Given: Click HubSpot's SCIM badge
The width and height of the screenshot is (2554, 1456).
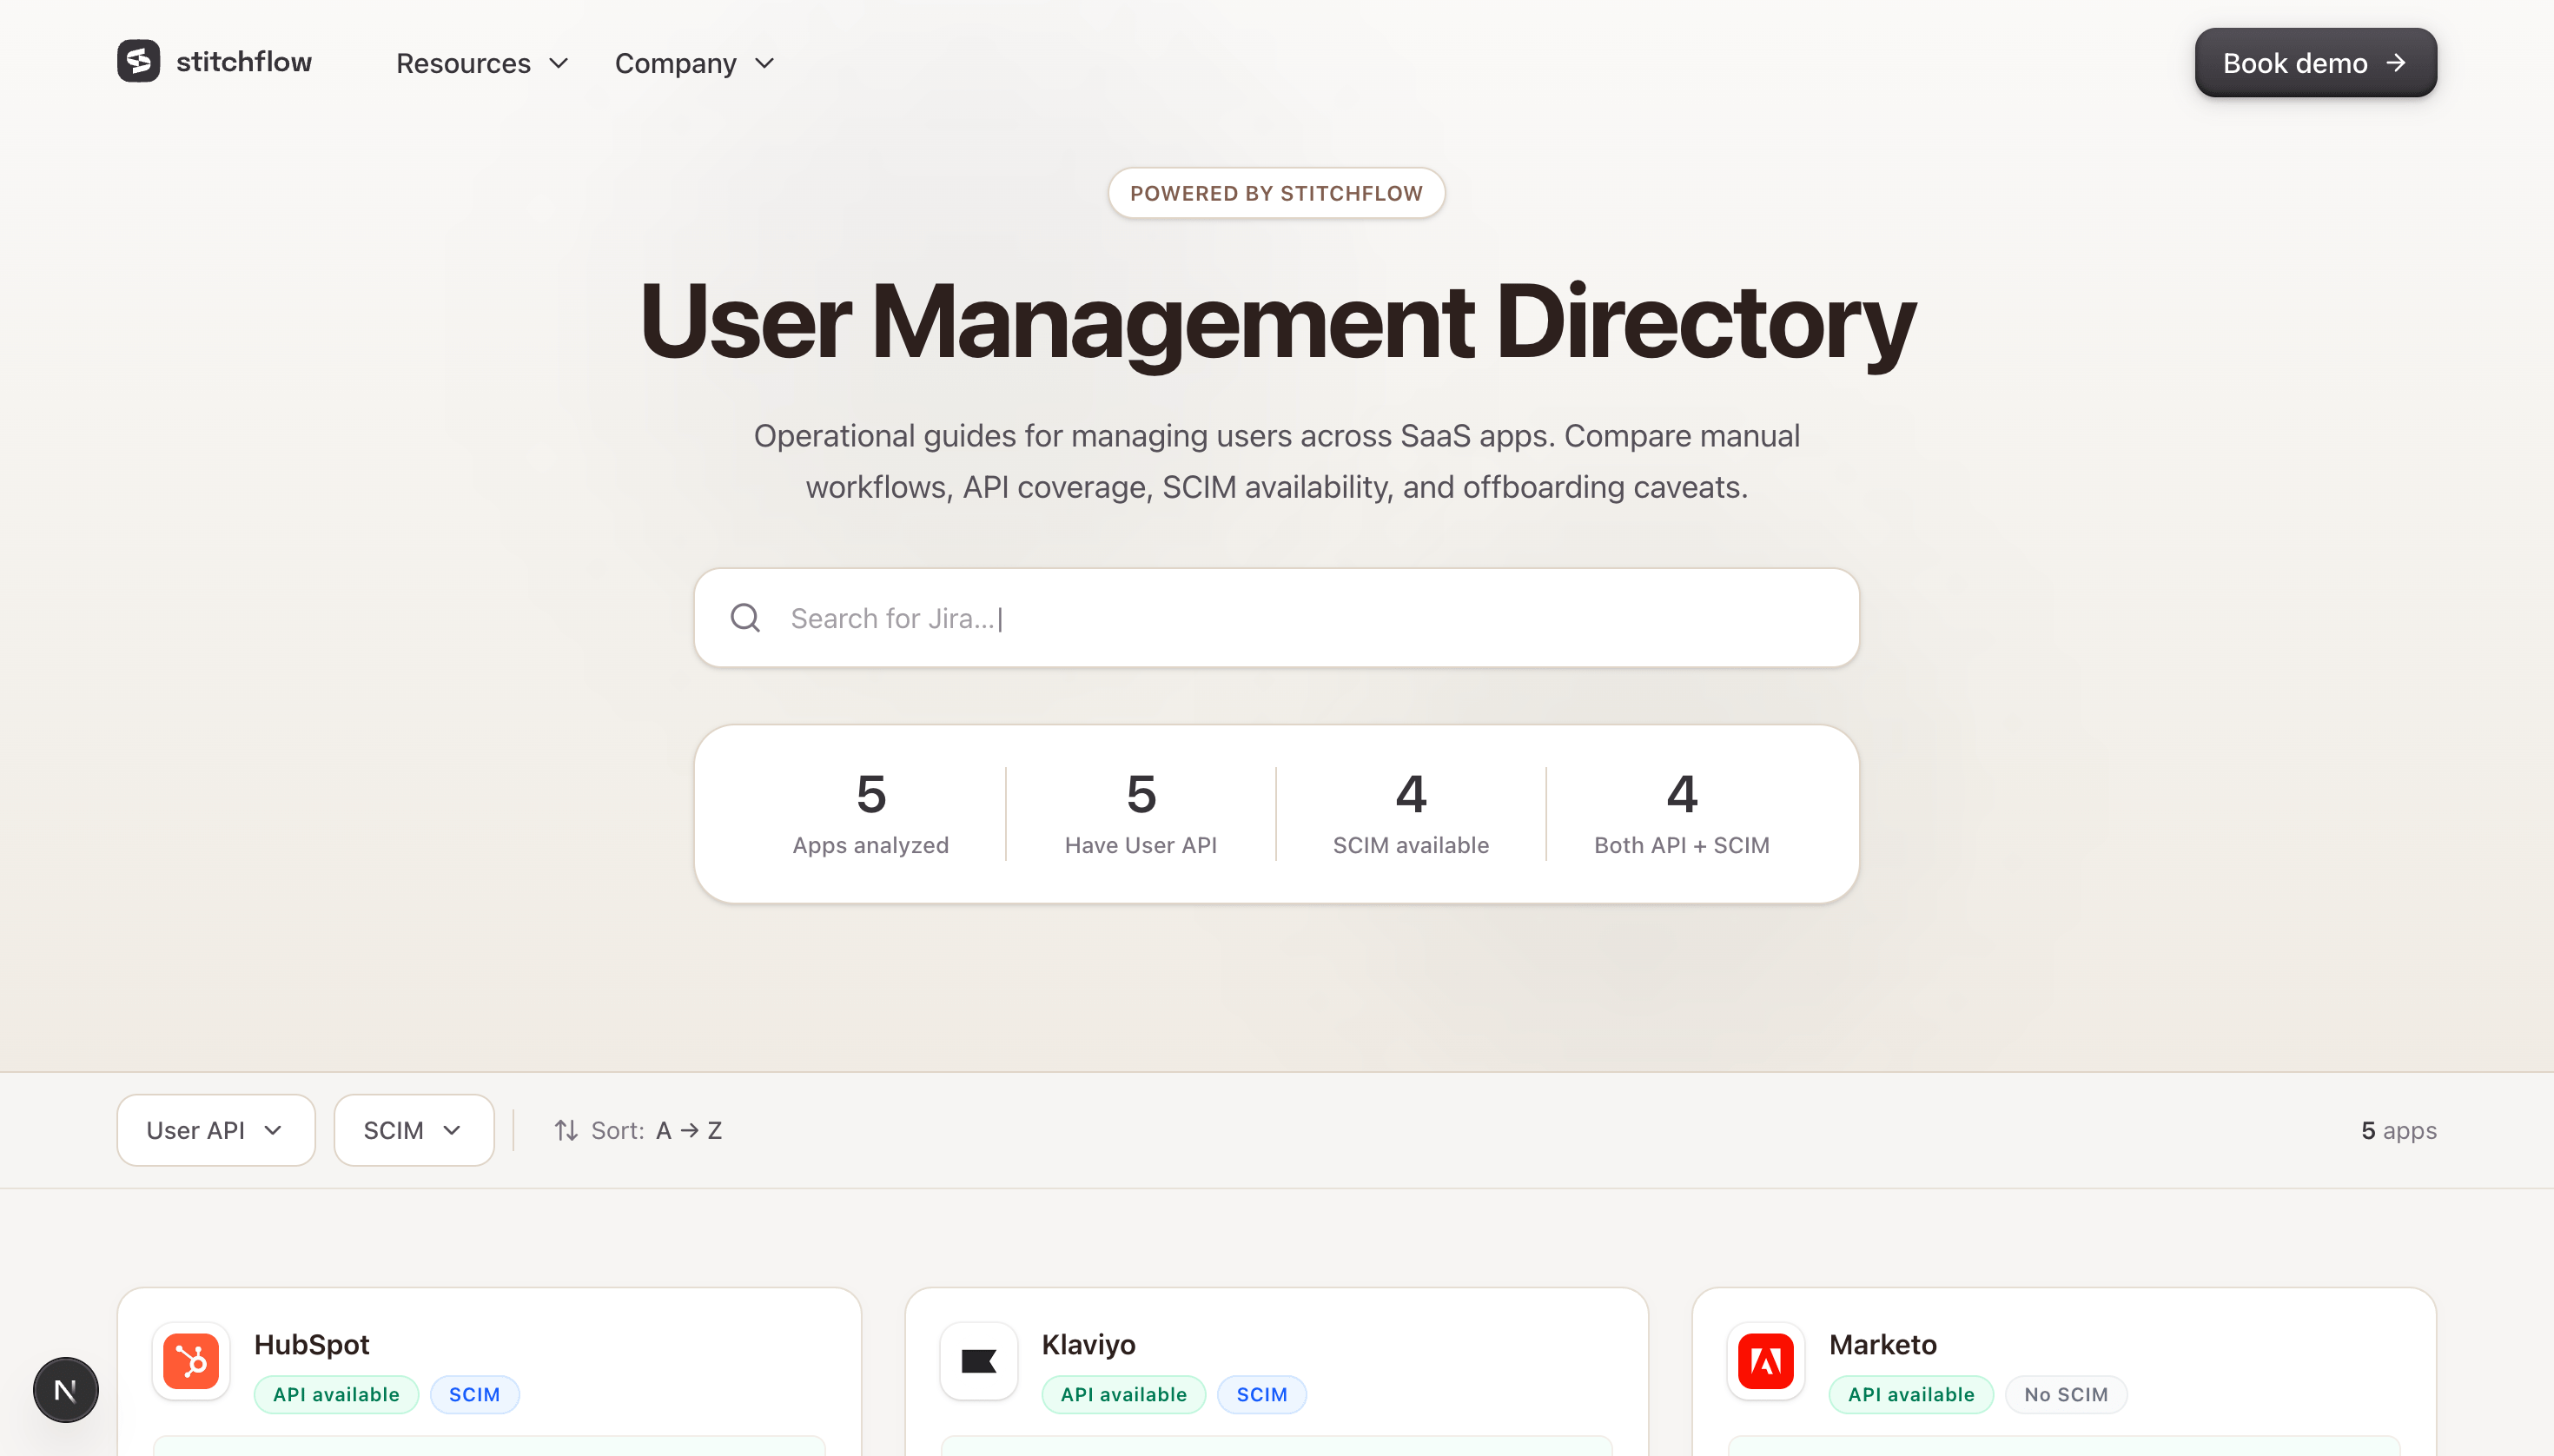Looking at the screenshot, I should [x=474, y=1394].
